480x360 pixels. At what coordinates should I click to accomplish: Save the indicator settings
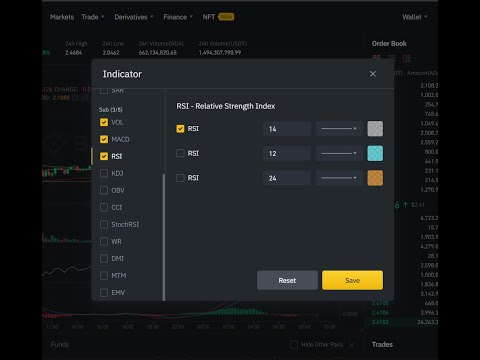click(352, 280)
